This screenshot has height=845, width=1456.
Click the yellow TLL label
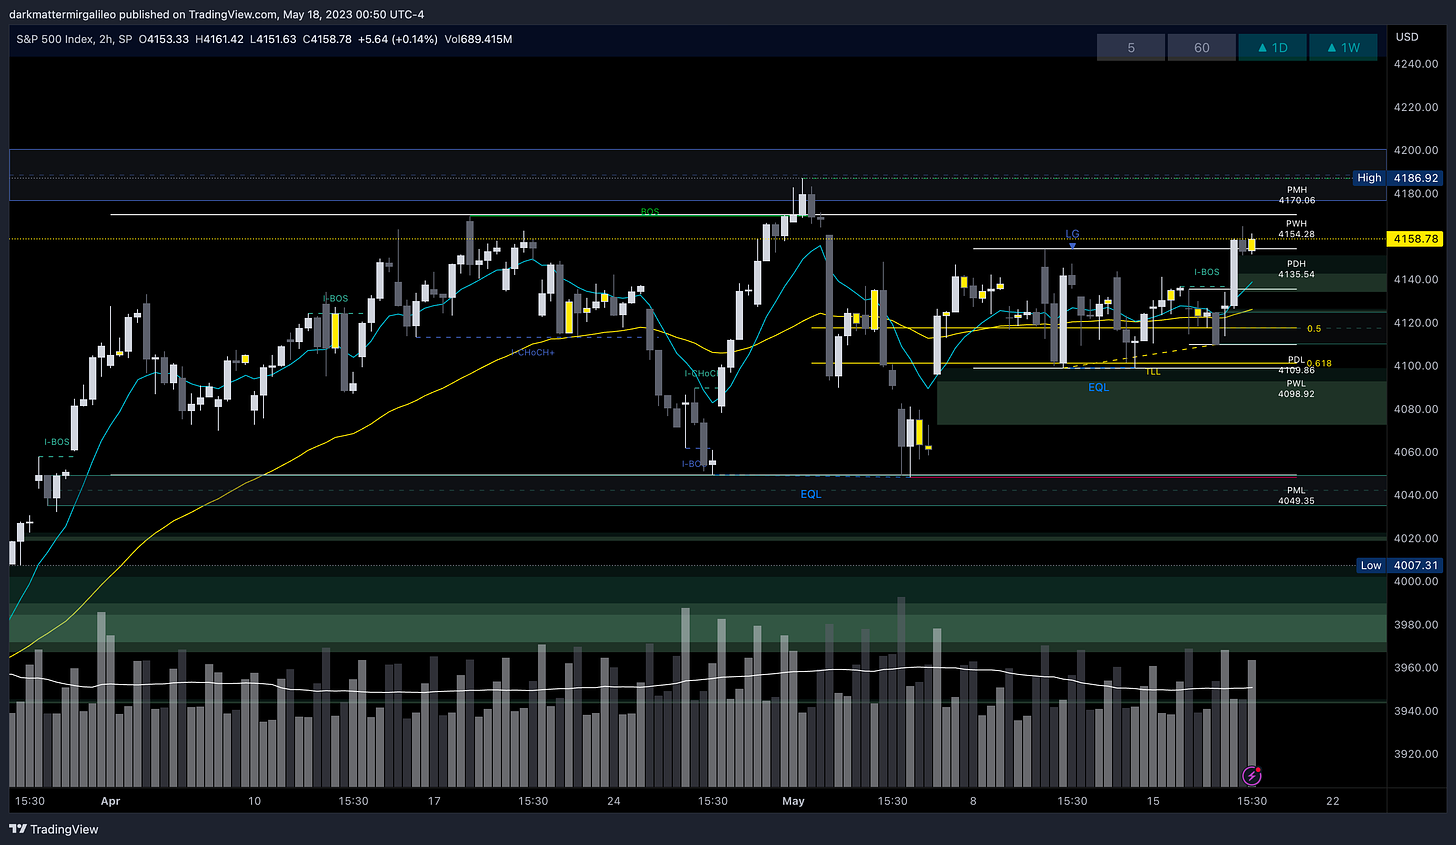pos(1153,372)
